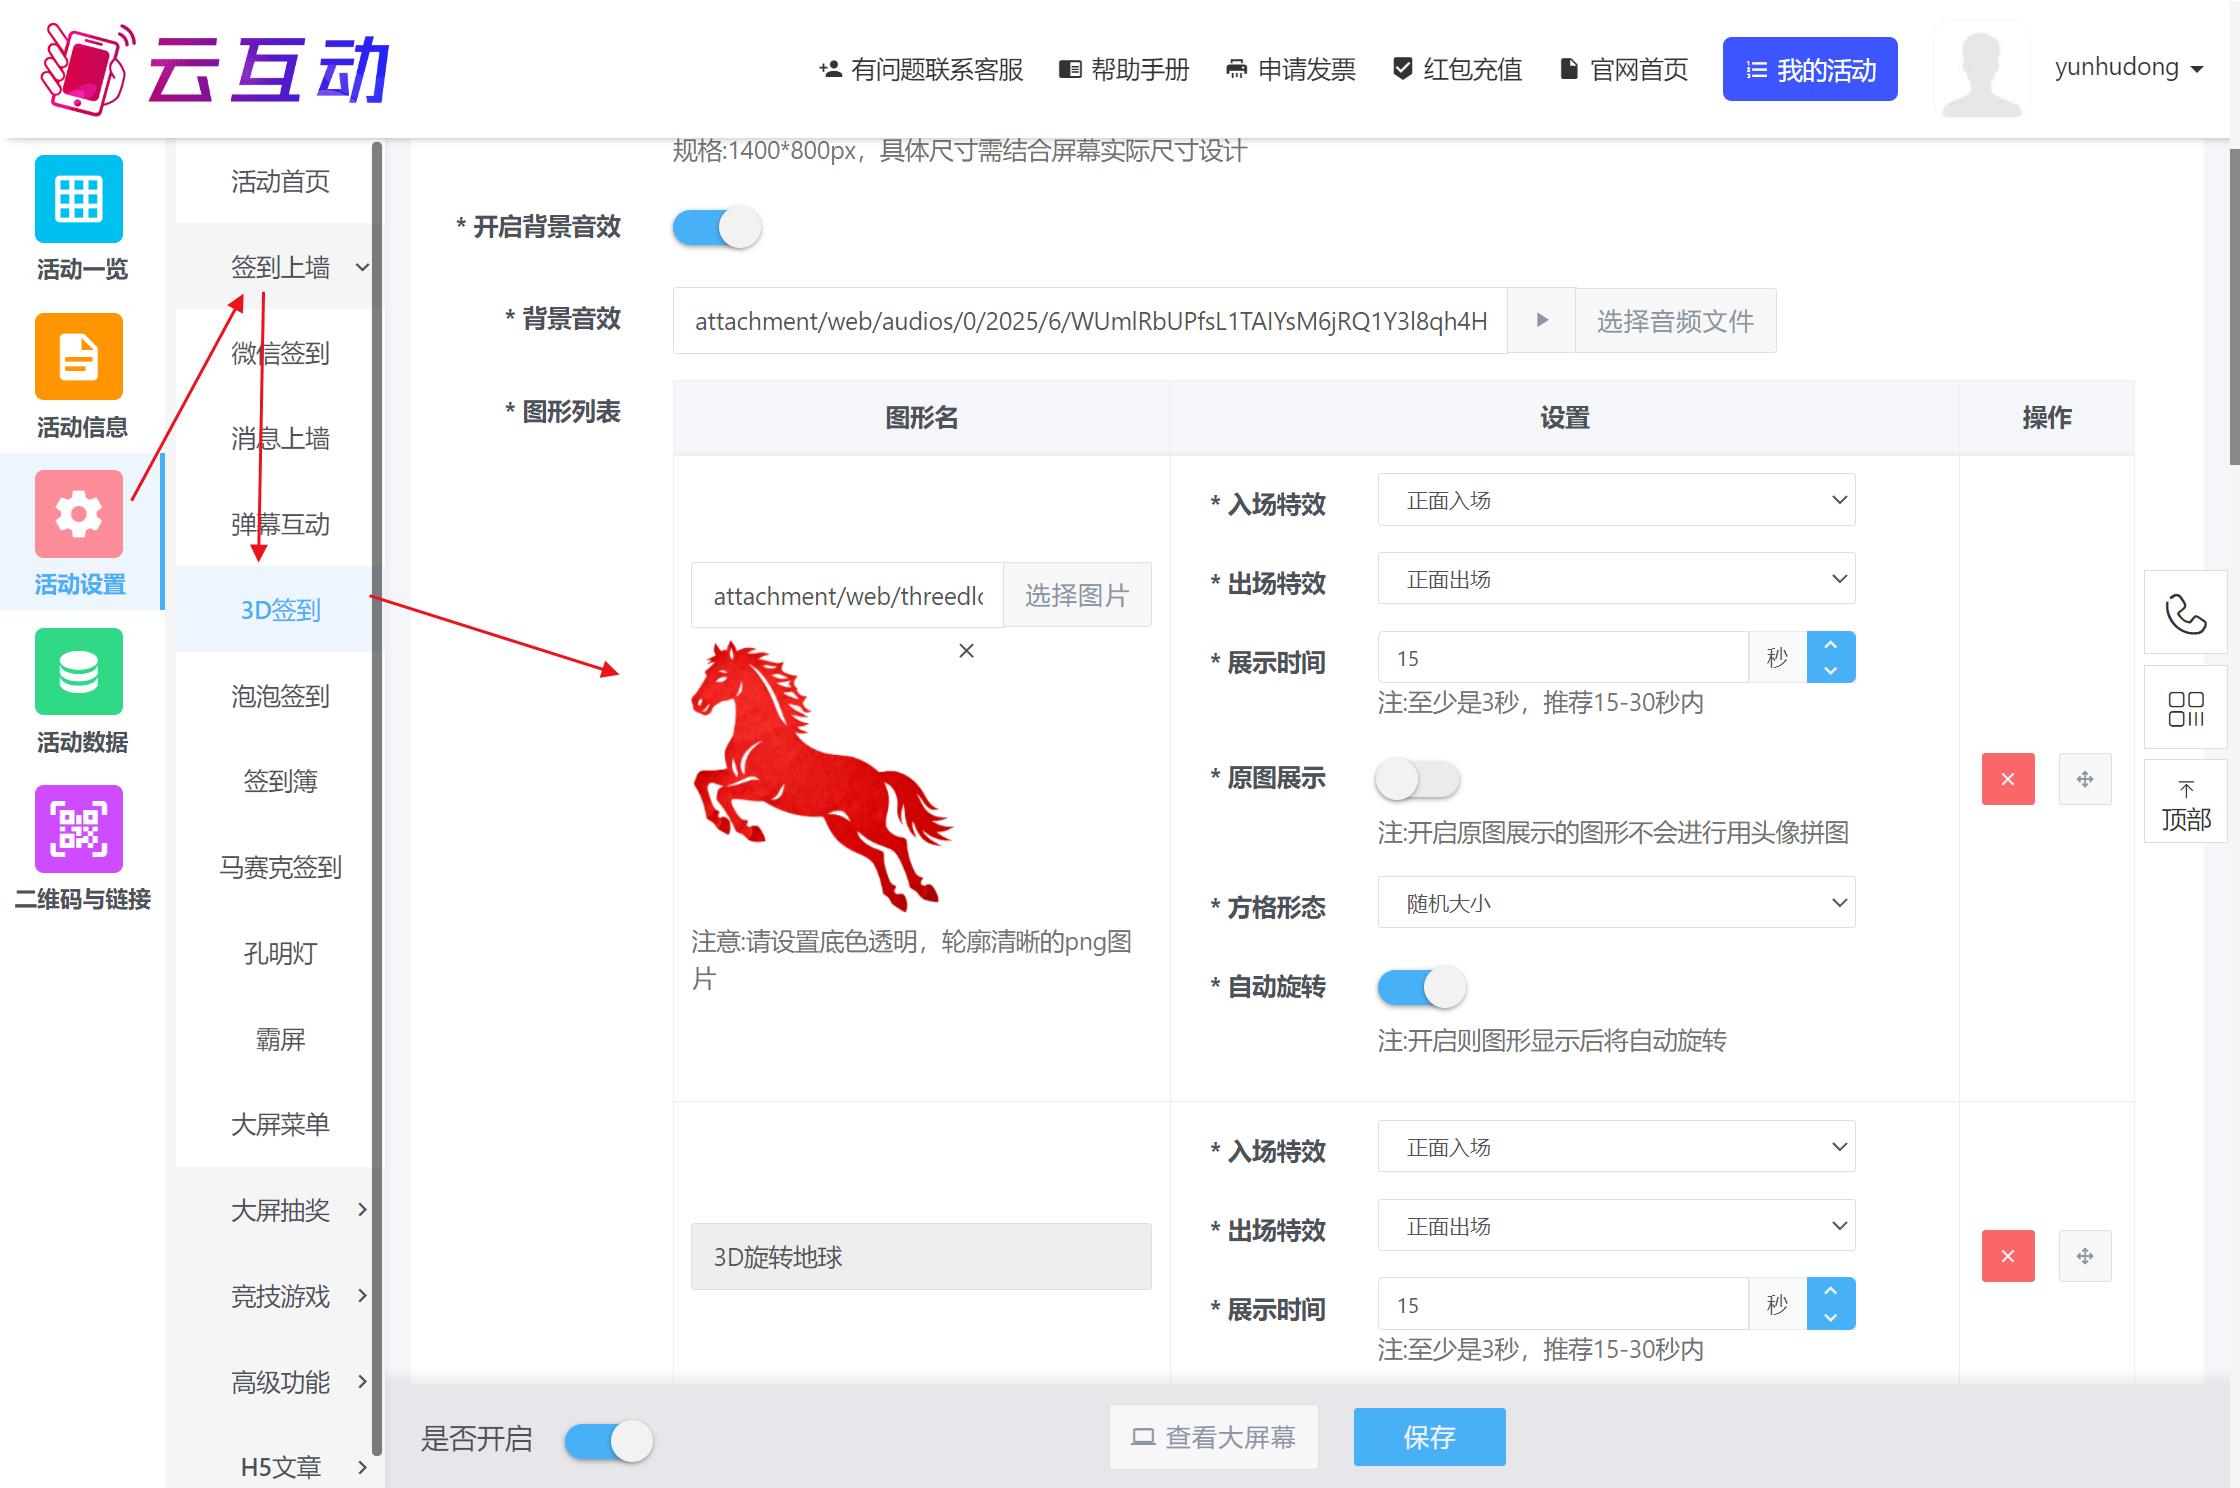Click the 保存 save button

coord(1429,1437)
